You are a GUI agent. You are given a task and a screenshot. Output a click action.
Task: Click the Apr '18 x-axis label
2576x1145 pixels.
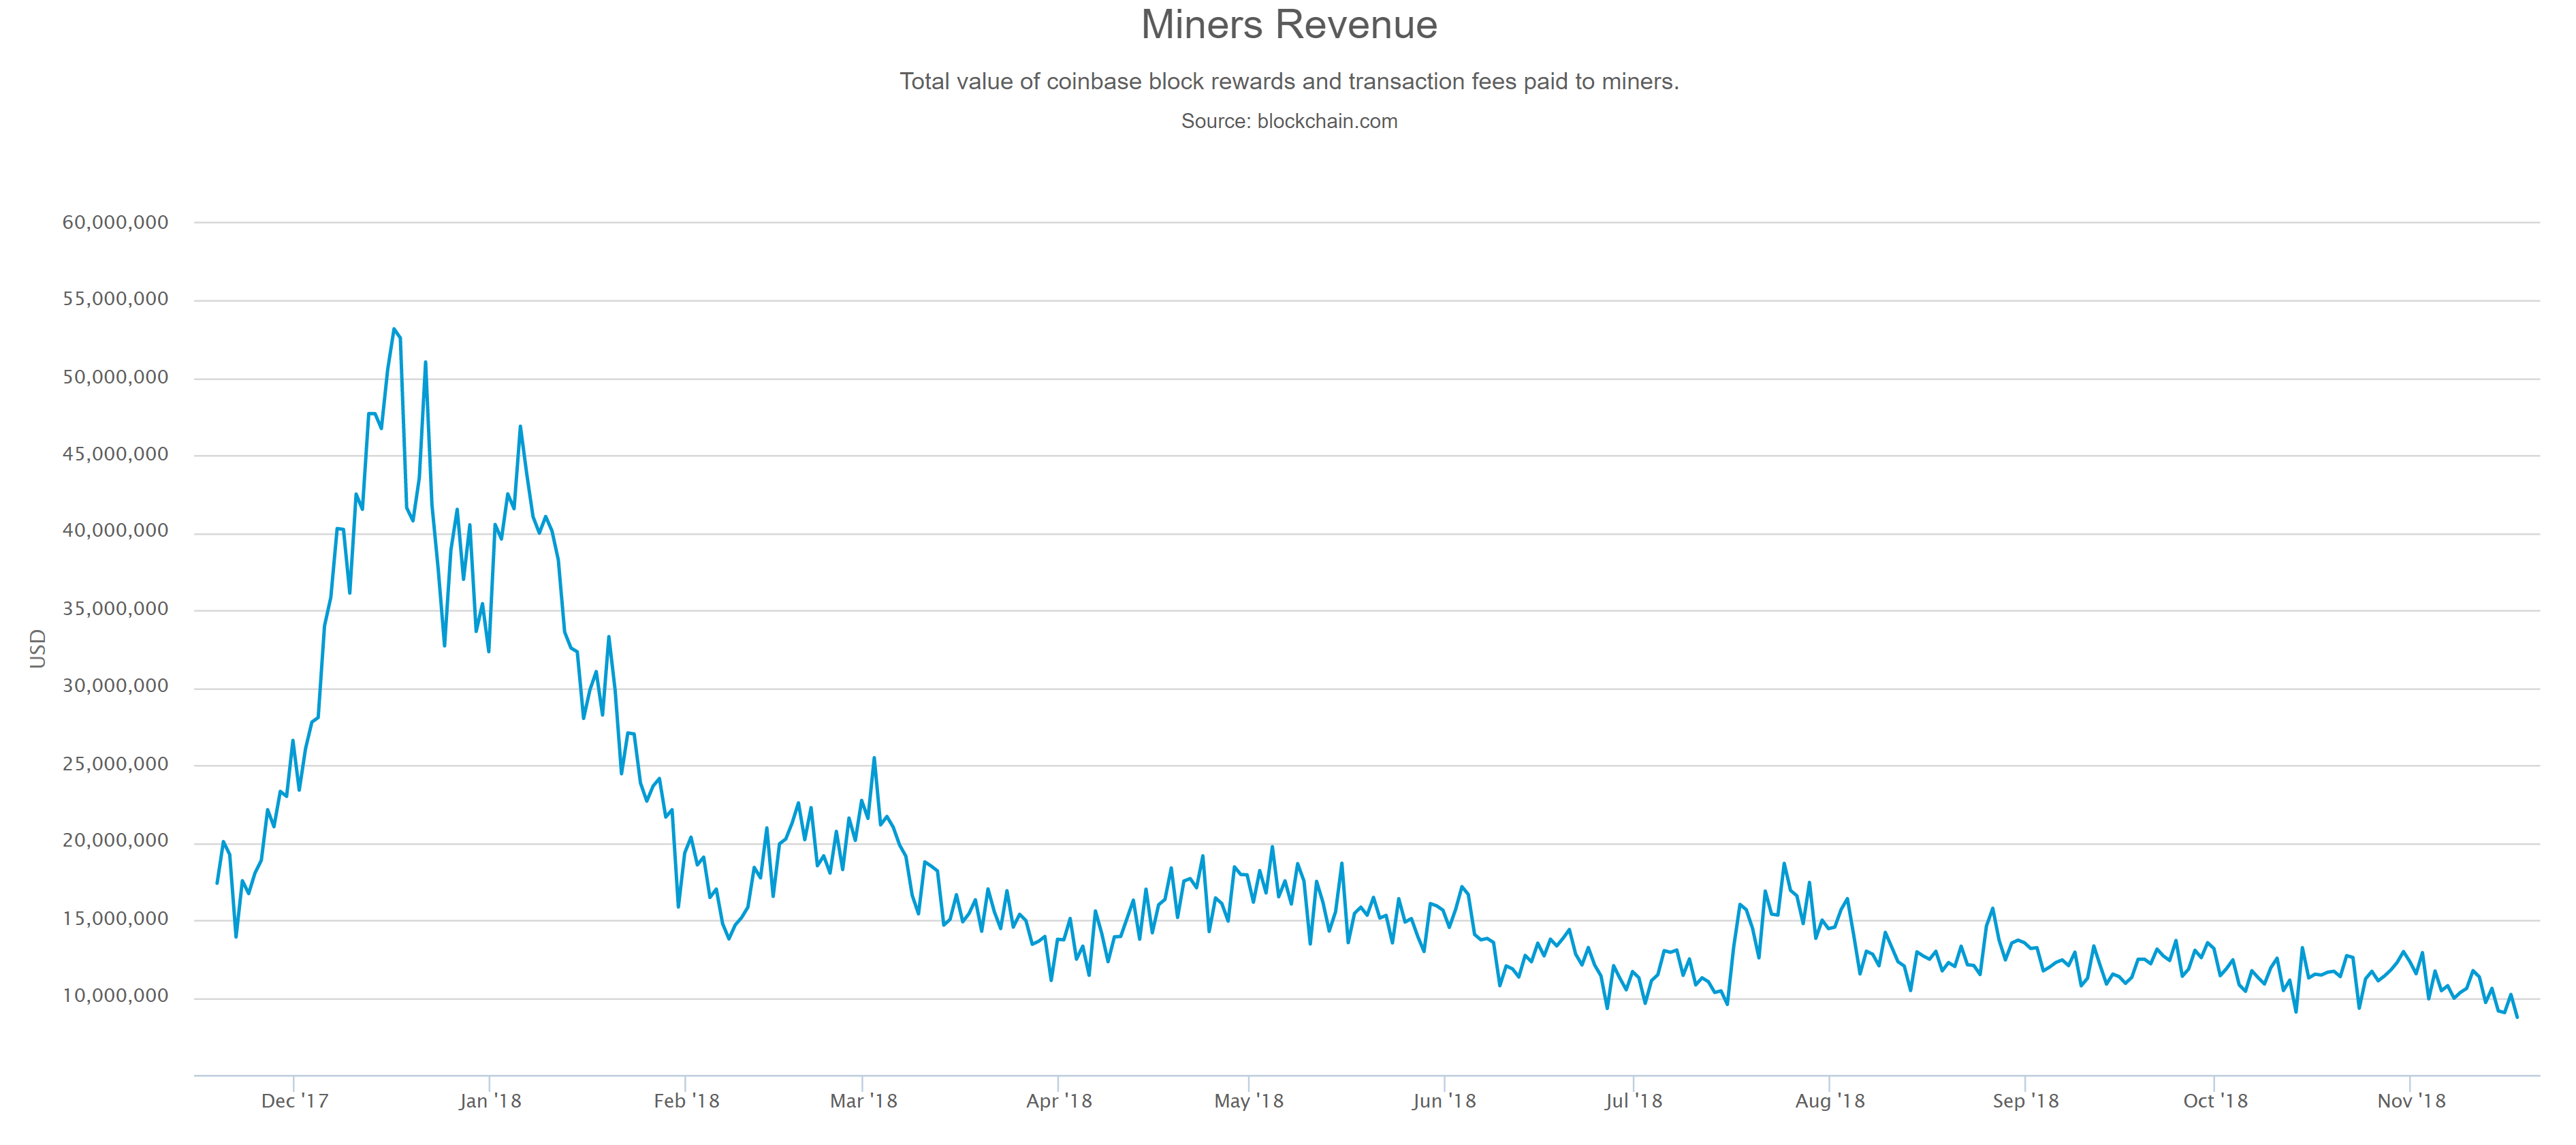tap(1058, 1101)
